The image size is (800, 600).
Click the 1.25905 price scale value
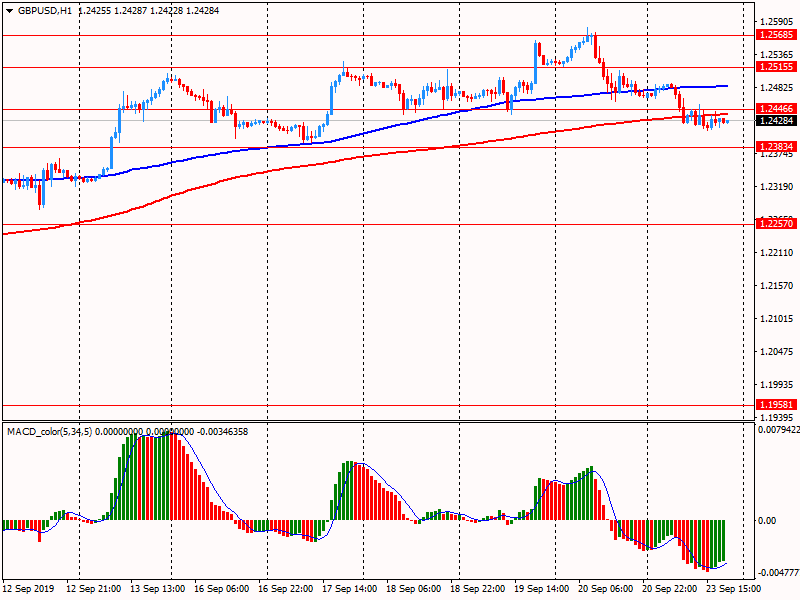pyautogui.click(x=777, y=22)
